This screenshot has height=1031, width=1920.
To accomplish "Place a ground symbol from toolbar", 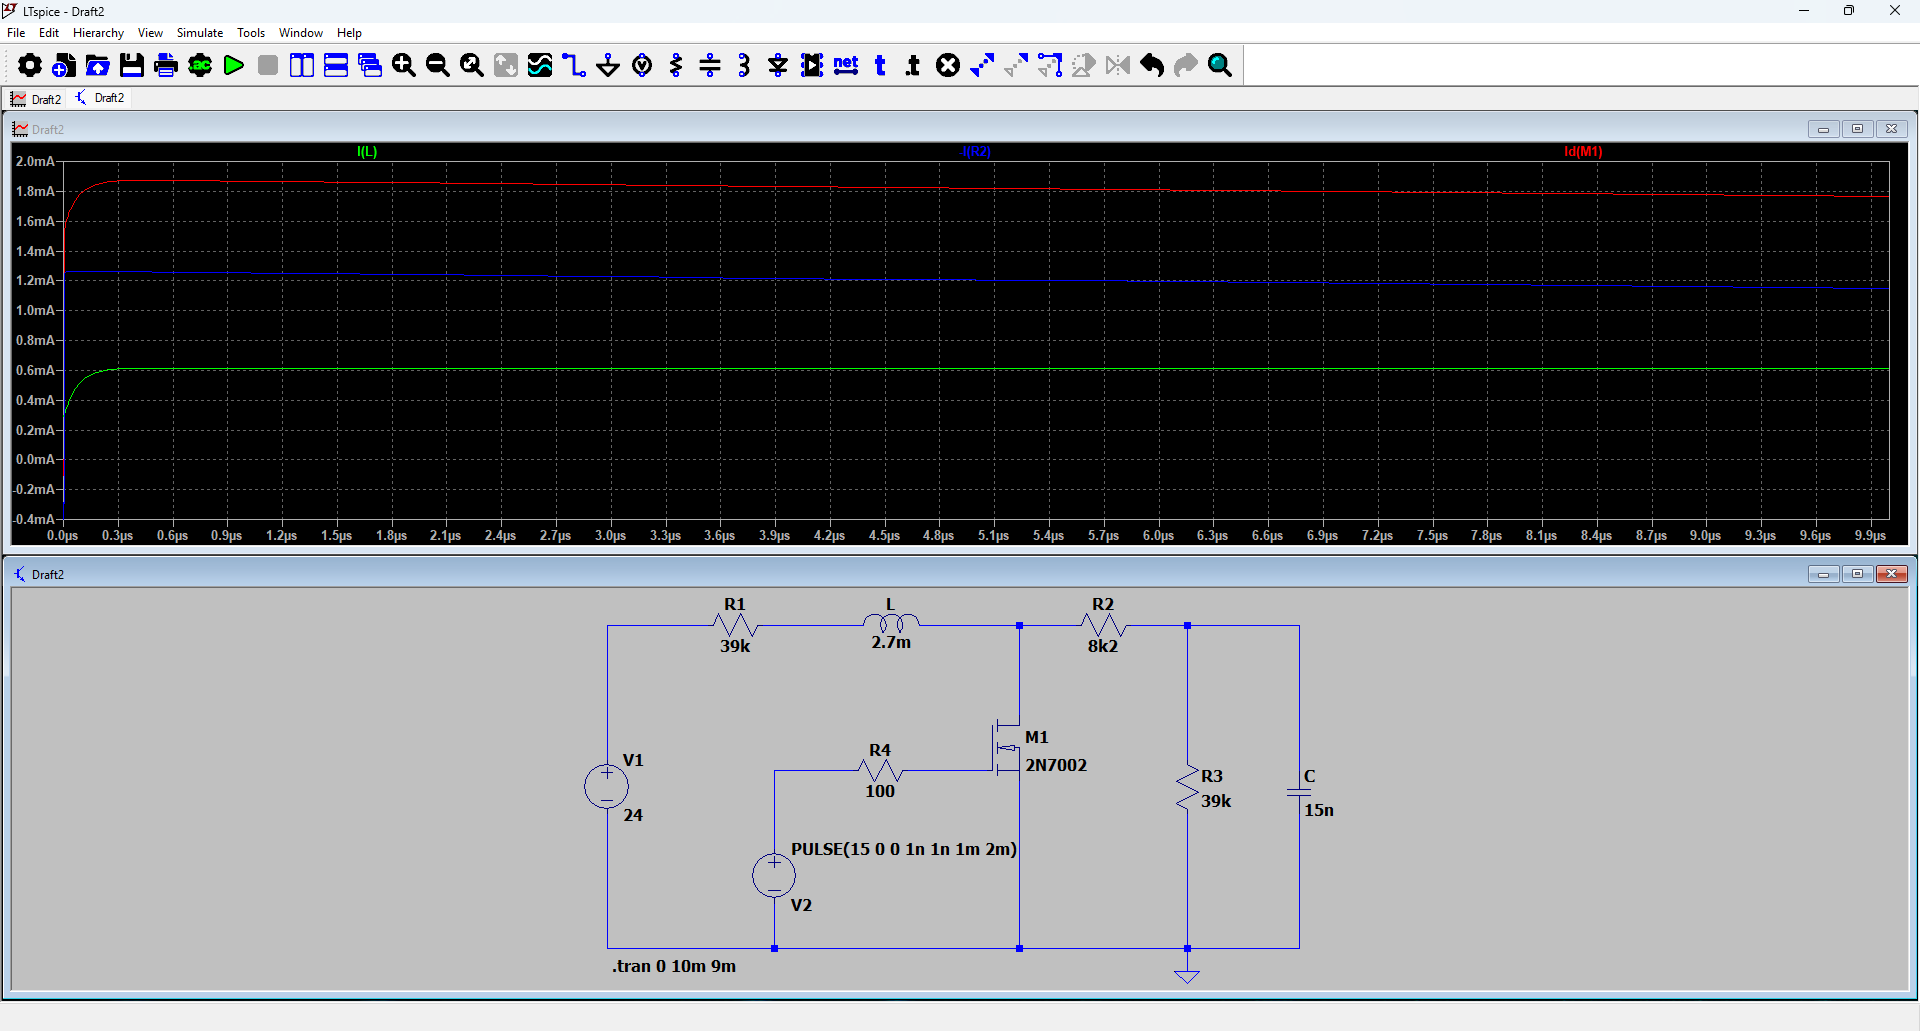I will [608, 66].
